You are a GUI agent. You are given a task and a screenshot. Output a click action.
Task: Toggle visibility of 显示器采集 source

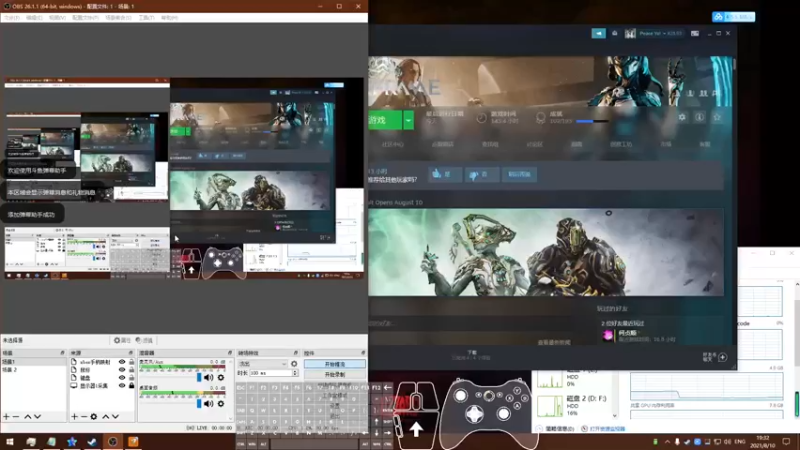click(x=122, y=386)
